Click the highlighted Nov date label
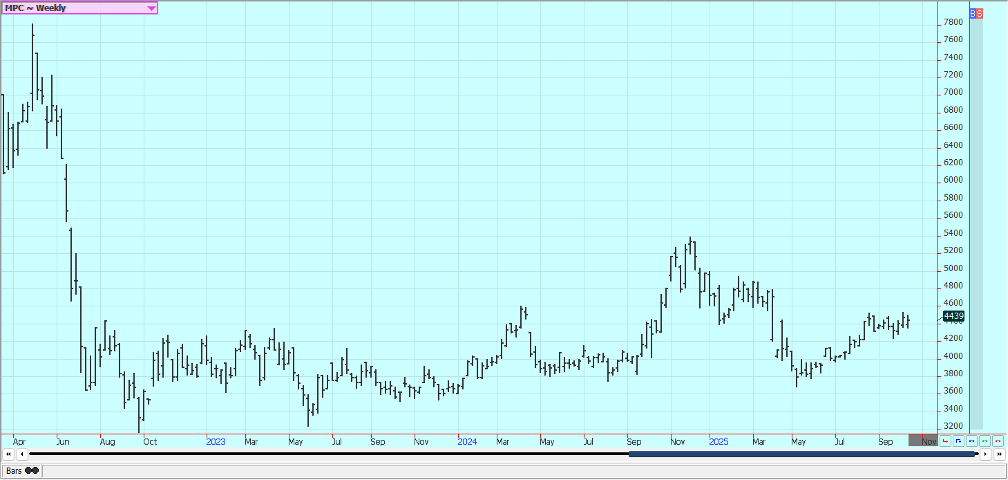Screen dimensions: 1008x480 pos(925,440)
